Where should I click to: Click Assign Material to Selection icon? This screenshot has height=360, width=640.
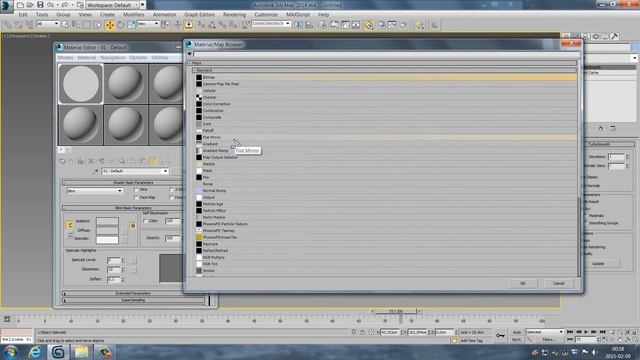point(81,161)
